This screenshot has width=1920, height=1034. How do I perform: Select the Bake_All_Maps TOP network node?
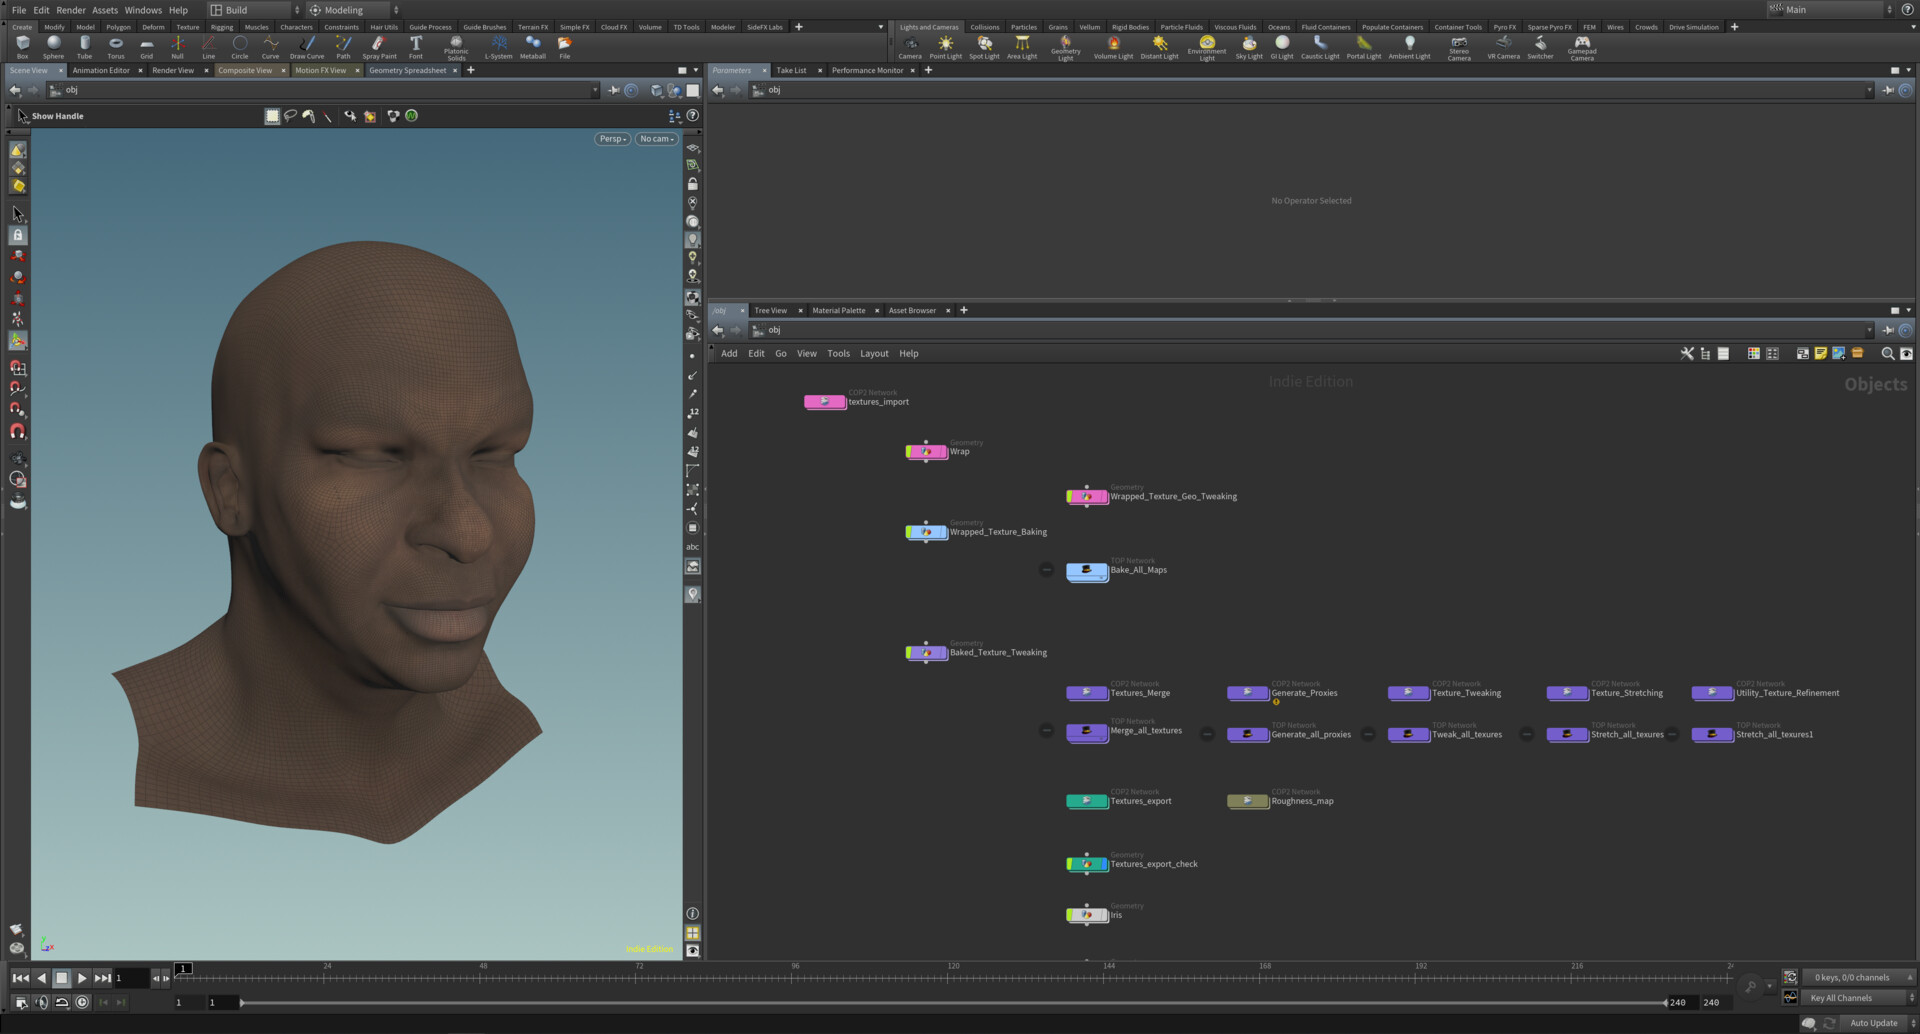(x=1087, y=571)
